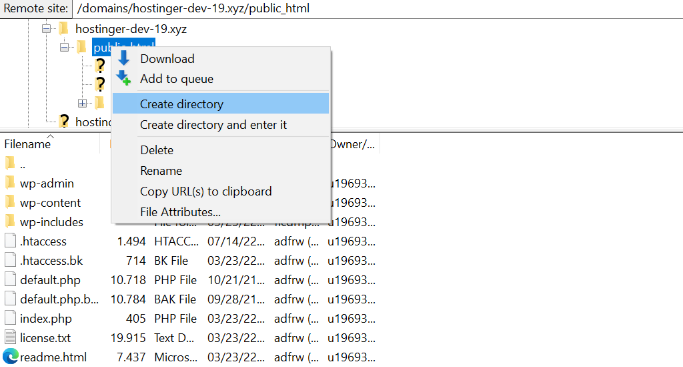Image resolution: width=683 pixels, height=367 pixels.
Task: Click the wp-admin folder icon
Action: click(10, 183)
